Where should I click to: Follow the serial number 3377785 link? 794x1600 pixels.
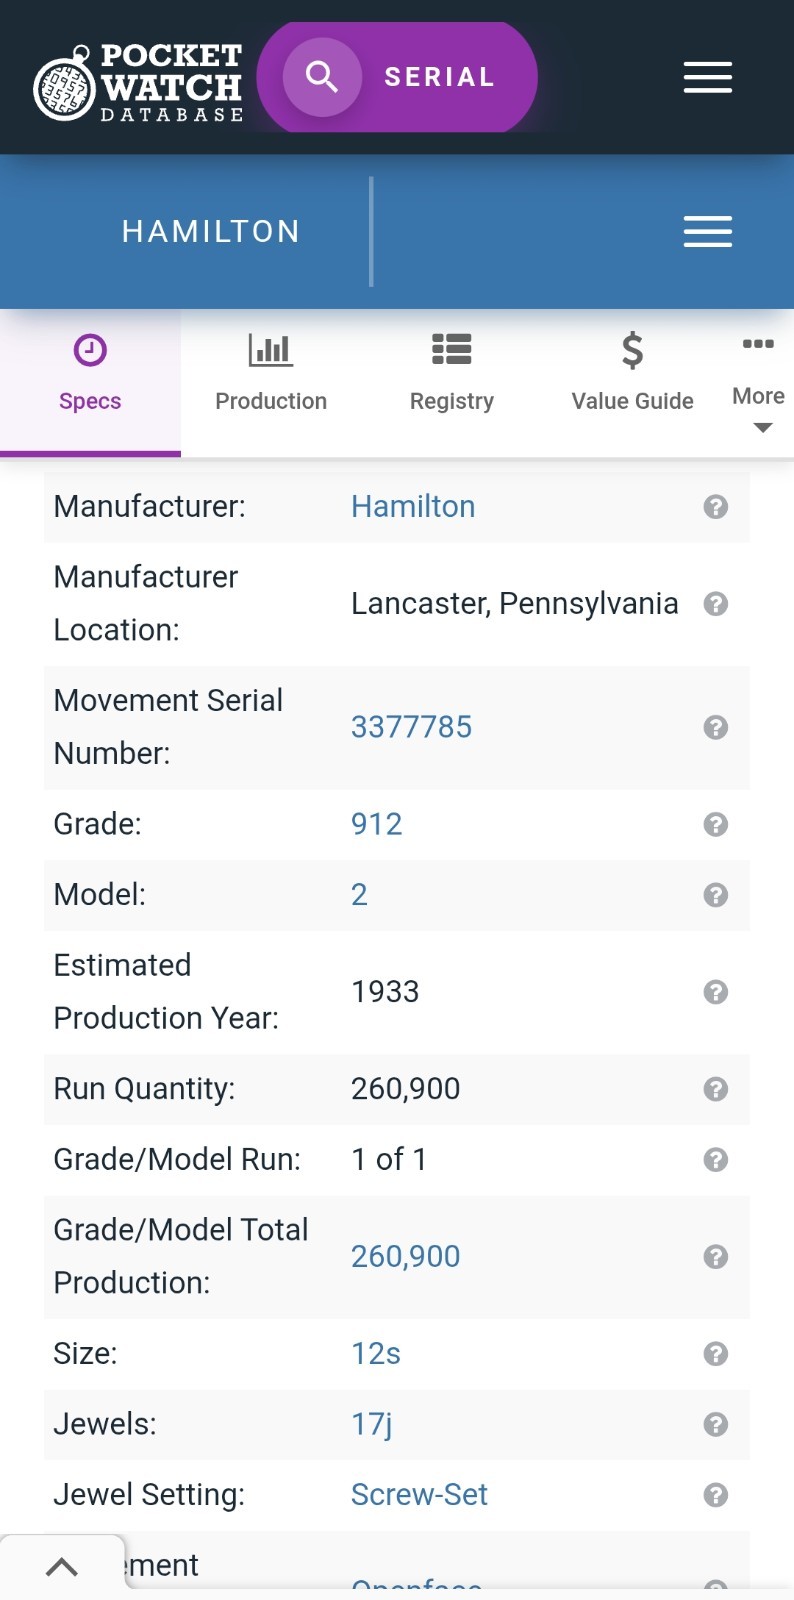pos(411,727)
